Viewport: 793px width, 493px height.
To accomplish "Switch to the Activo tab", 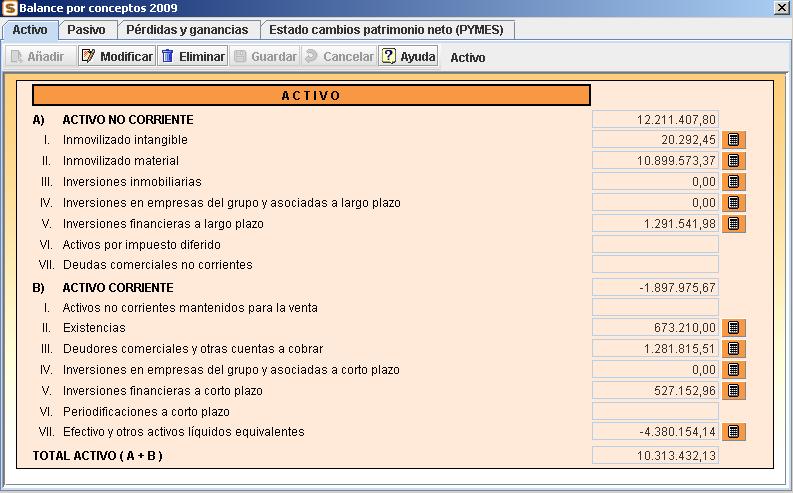I will 30,30.
